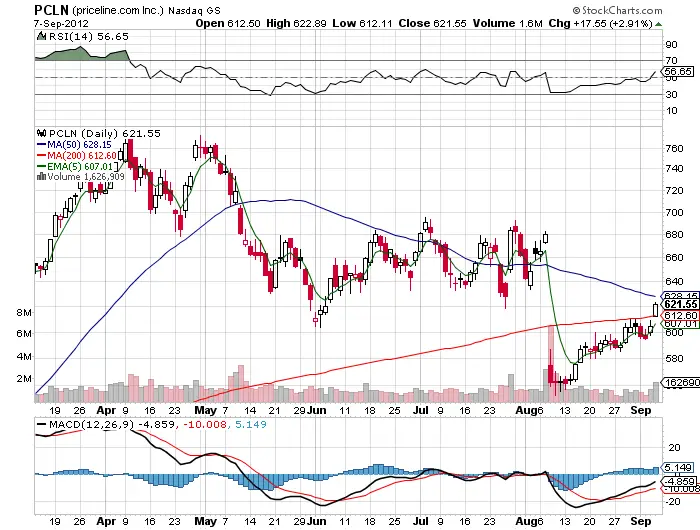Click the Chg +17.55 (+2.91%) text
The width and height of the screenshot is (700, 530).
pos(600,23)
